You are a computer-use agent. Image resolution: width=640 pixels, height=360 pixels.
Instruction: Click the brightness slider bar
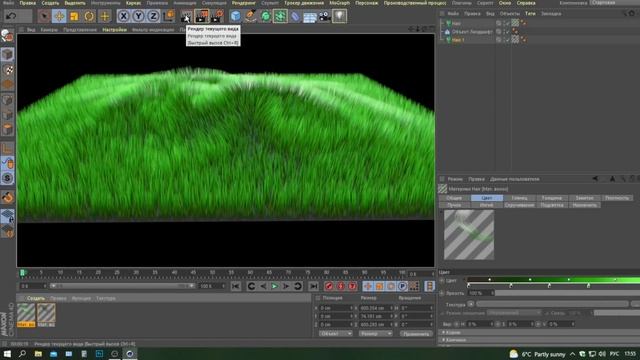pos(567,293)
